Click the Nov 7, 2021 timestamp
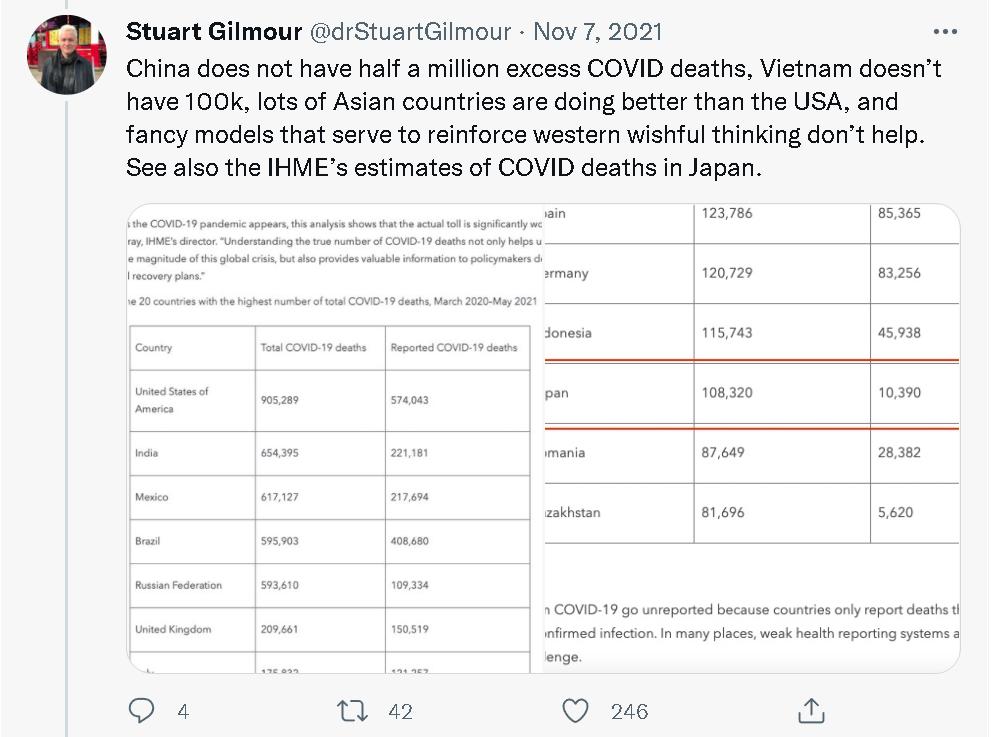 597,32
